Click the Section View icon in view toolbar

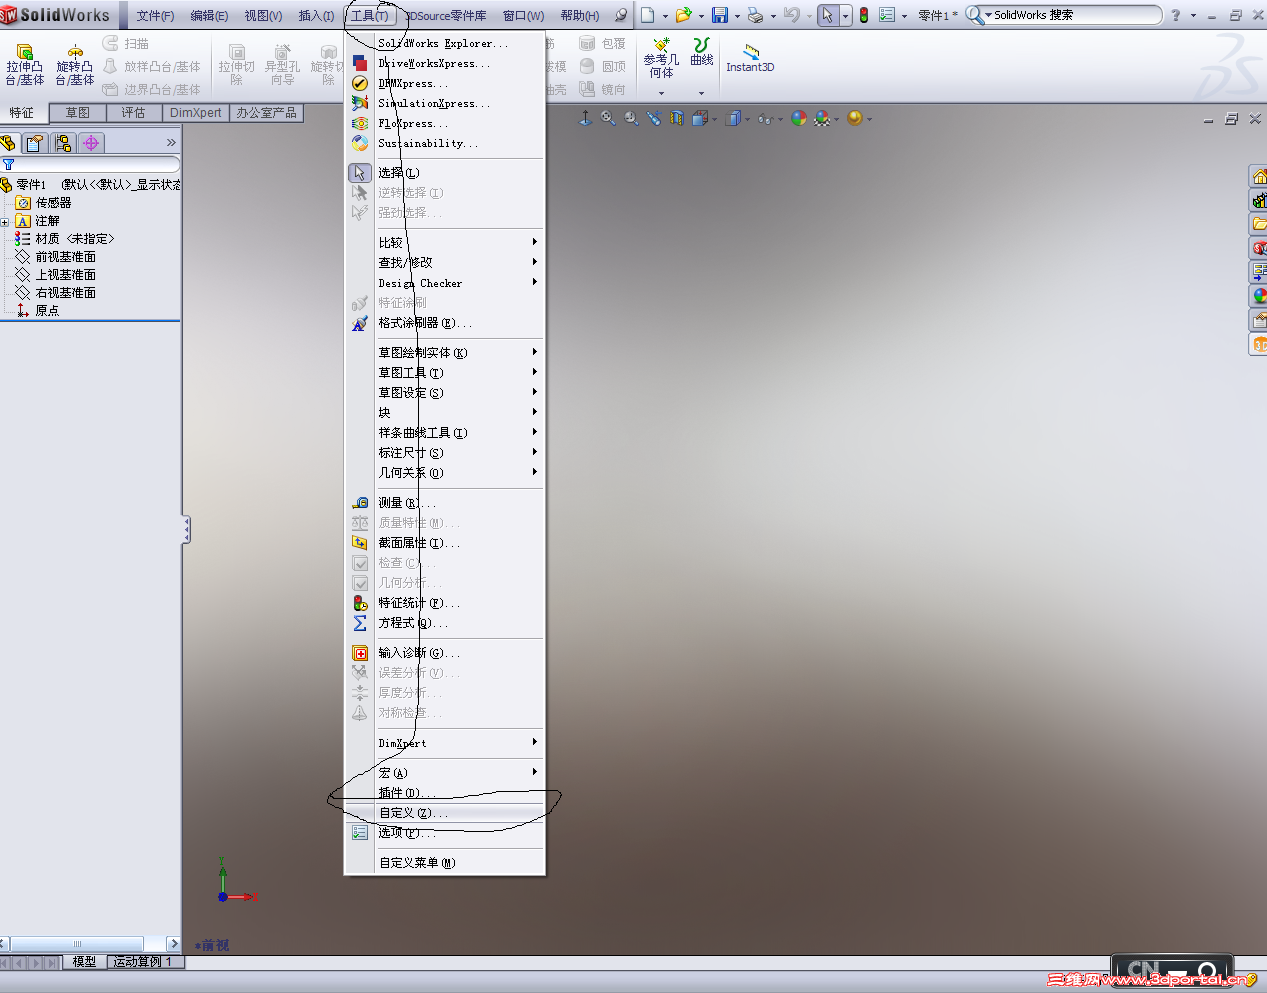click(x=677, y=118)
